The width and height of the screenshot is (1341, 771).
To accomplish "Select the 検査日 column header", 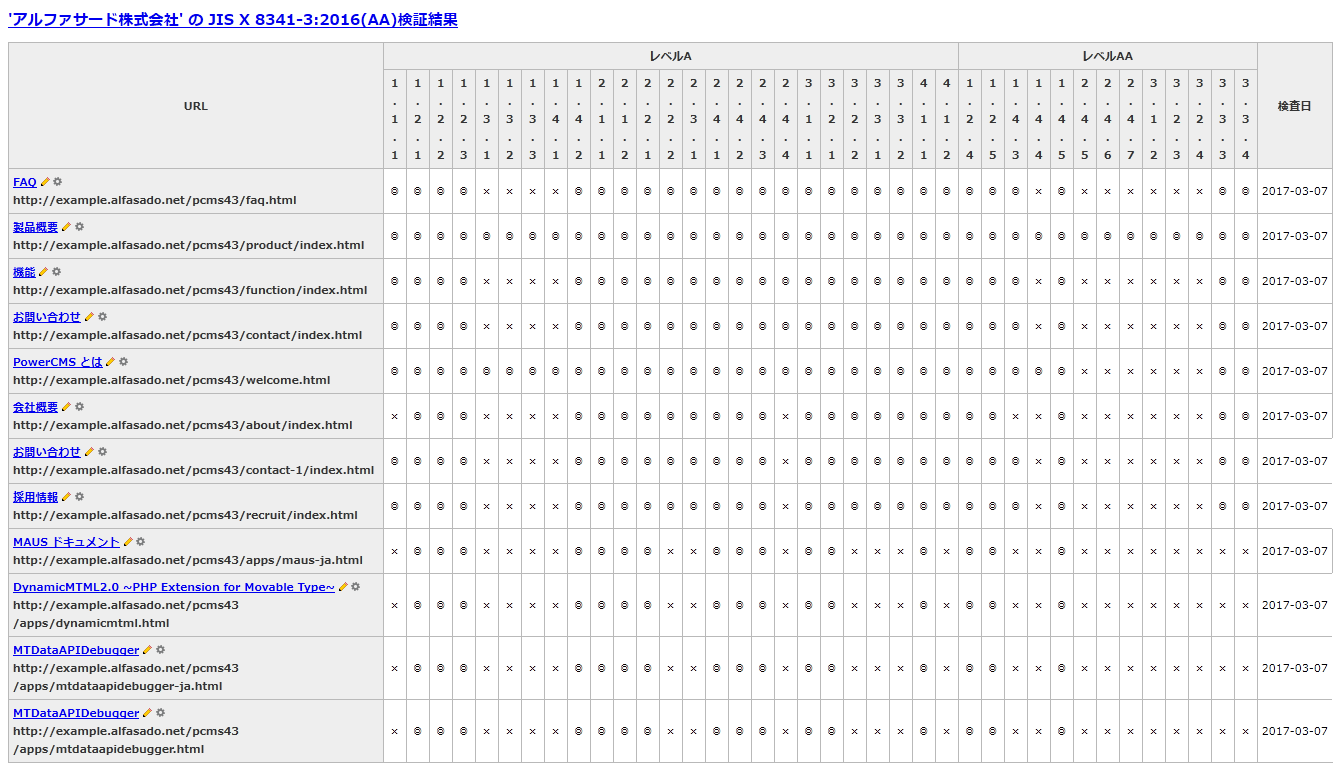I will tap(1295, 105).
